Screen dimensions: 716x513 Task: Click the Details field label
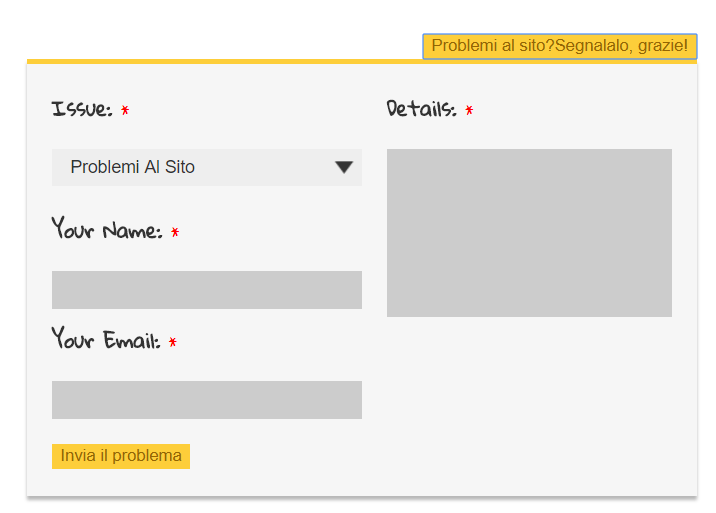pos(421,109)
